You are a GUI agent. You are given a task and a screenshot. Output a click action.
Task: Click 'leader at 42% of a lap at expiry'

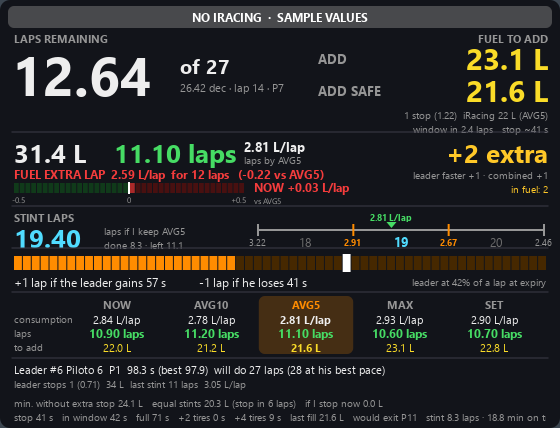[x=479, y=283]
